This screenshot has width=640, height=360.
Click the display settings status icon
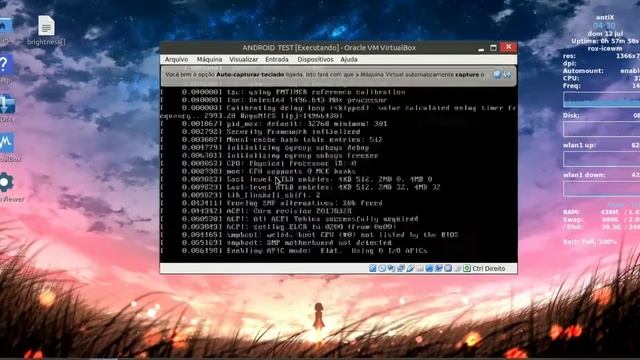click(x=429, y=268)
